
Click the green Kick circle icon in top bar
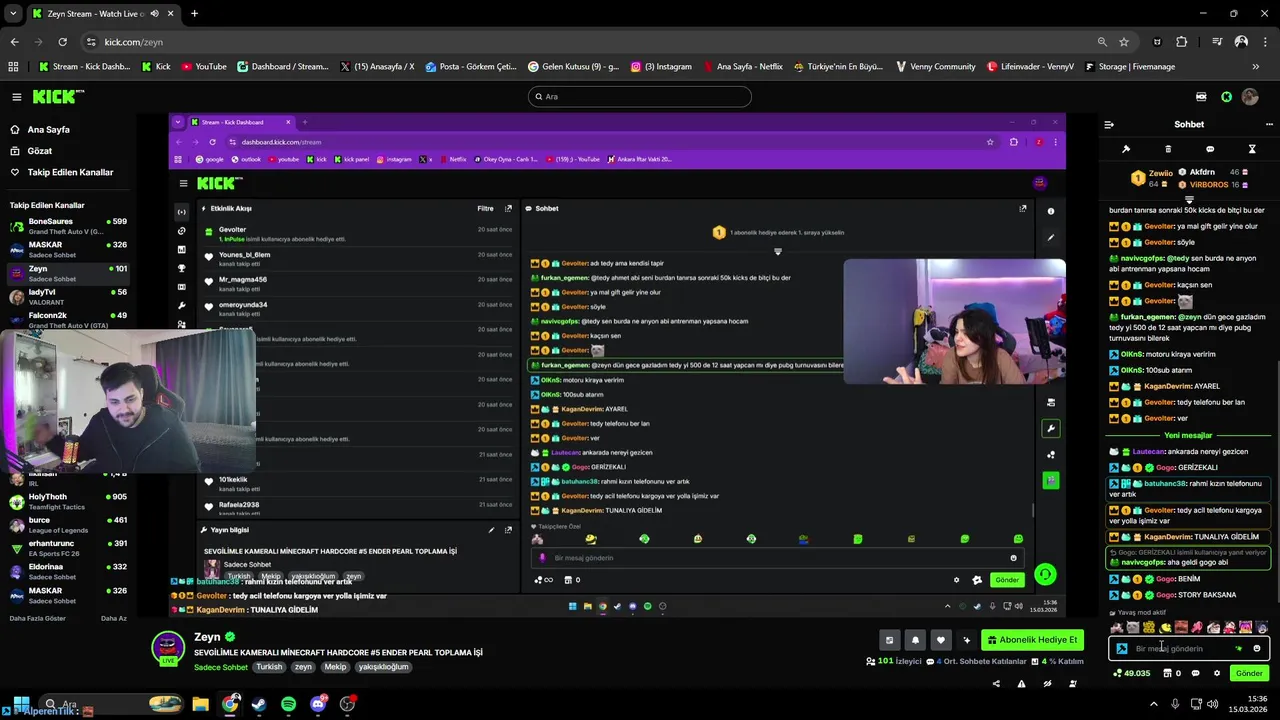[1227, 97]
